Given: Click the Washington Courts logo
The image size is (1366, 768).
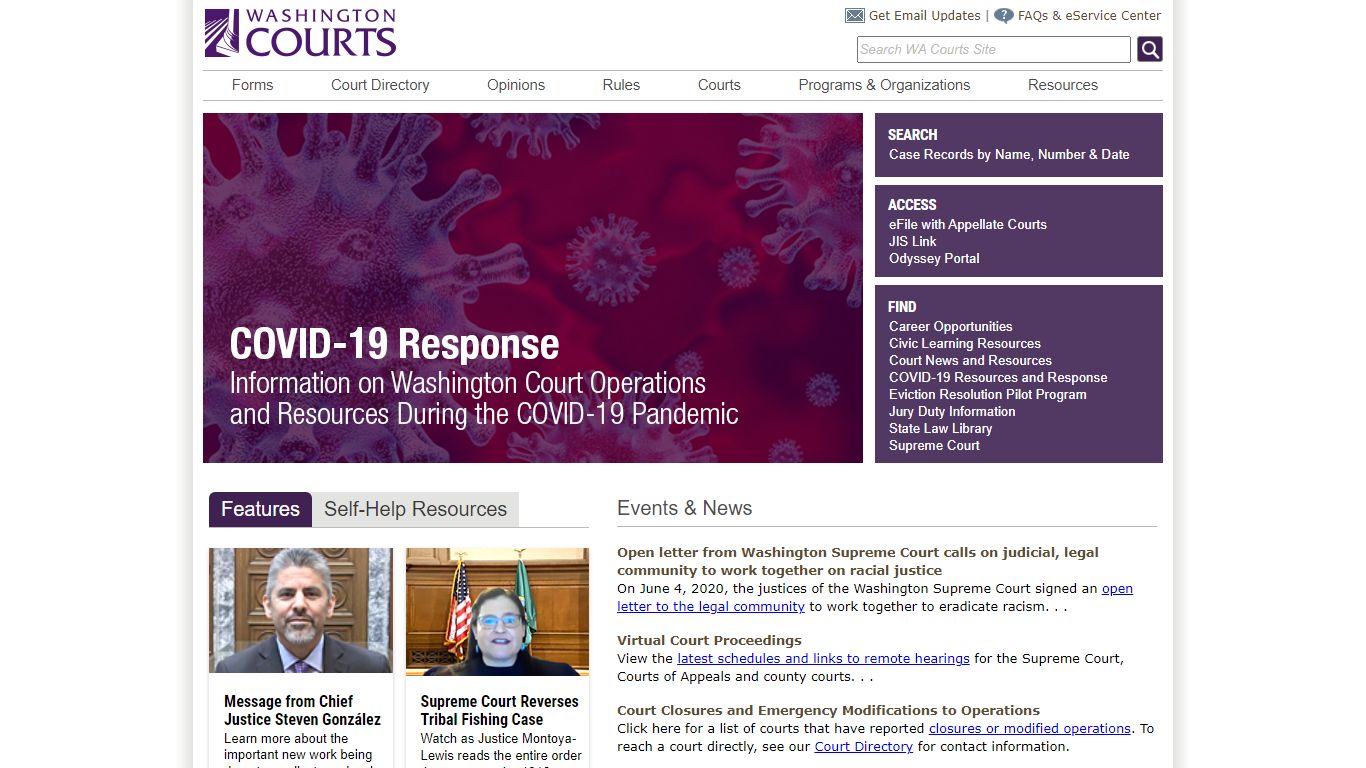Looking at the screenshot, I should pos(300,33).
